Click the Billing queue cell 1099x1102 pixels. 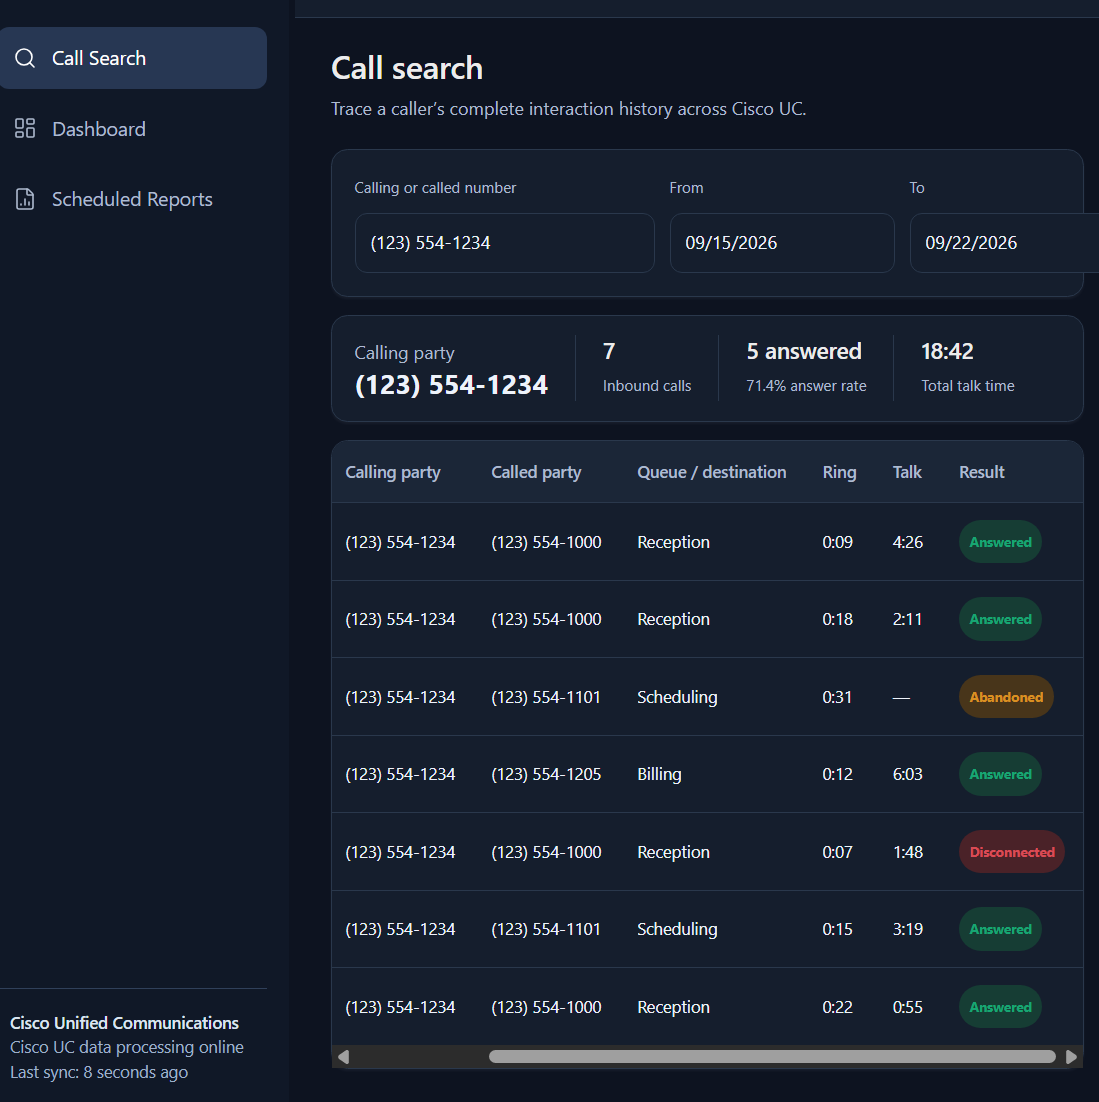(x=659, y=774)
